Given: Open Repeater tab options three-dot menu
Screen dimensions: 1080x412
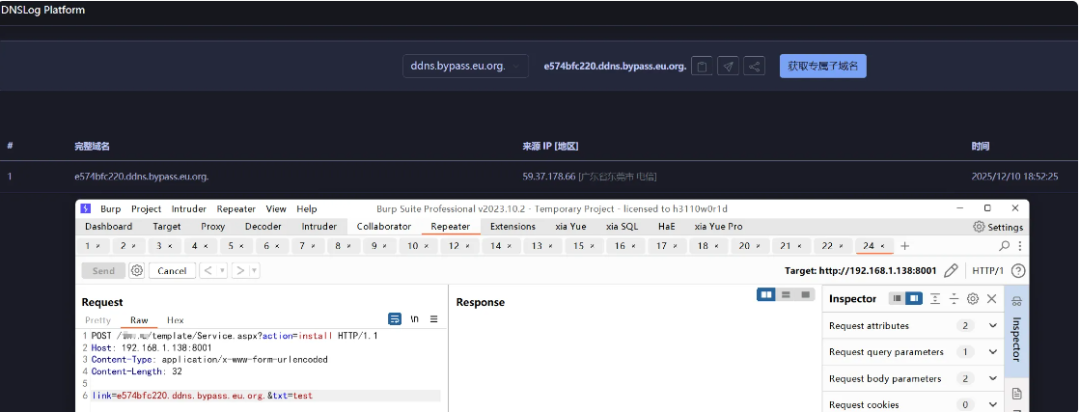Looking at the screenshot, I should (1019, 246).
